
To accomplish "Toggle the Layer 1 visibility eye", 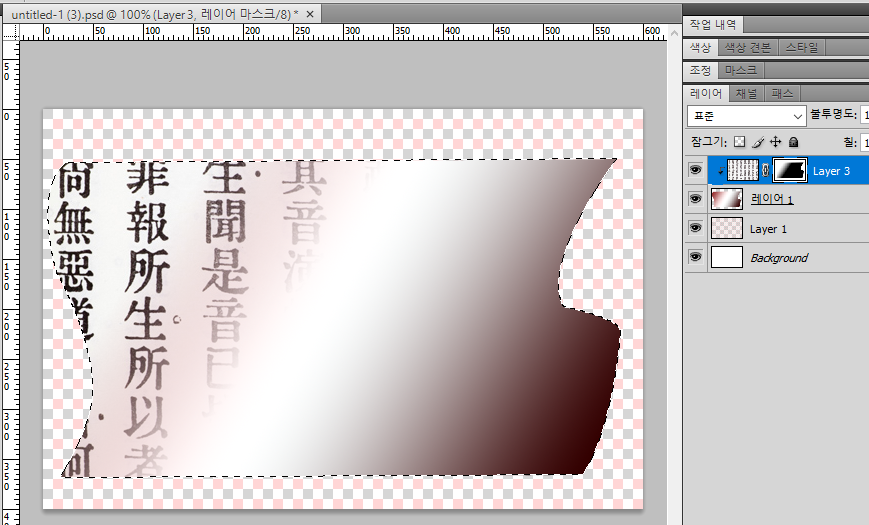I will (695, 229).
